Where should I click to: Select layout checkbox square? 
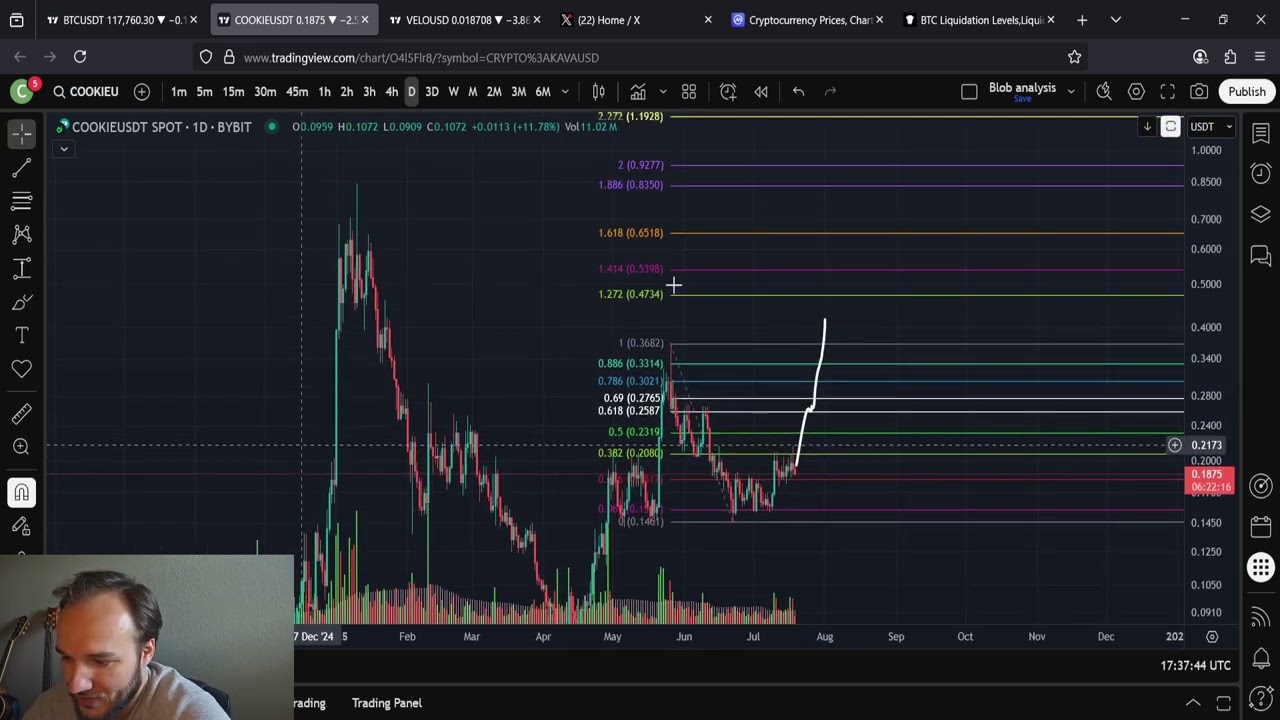969,92
